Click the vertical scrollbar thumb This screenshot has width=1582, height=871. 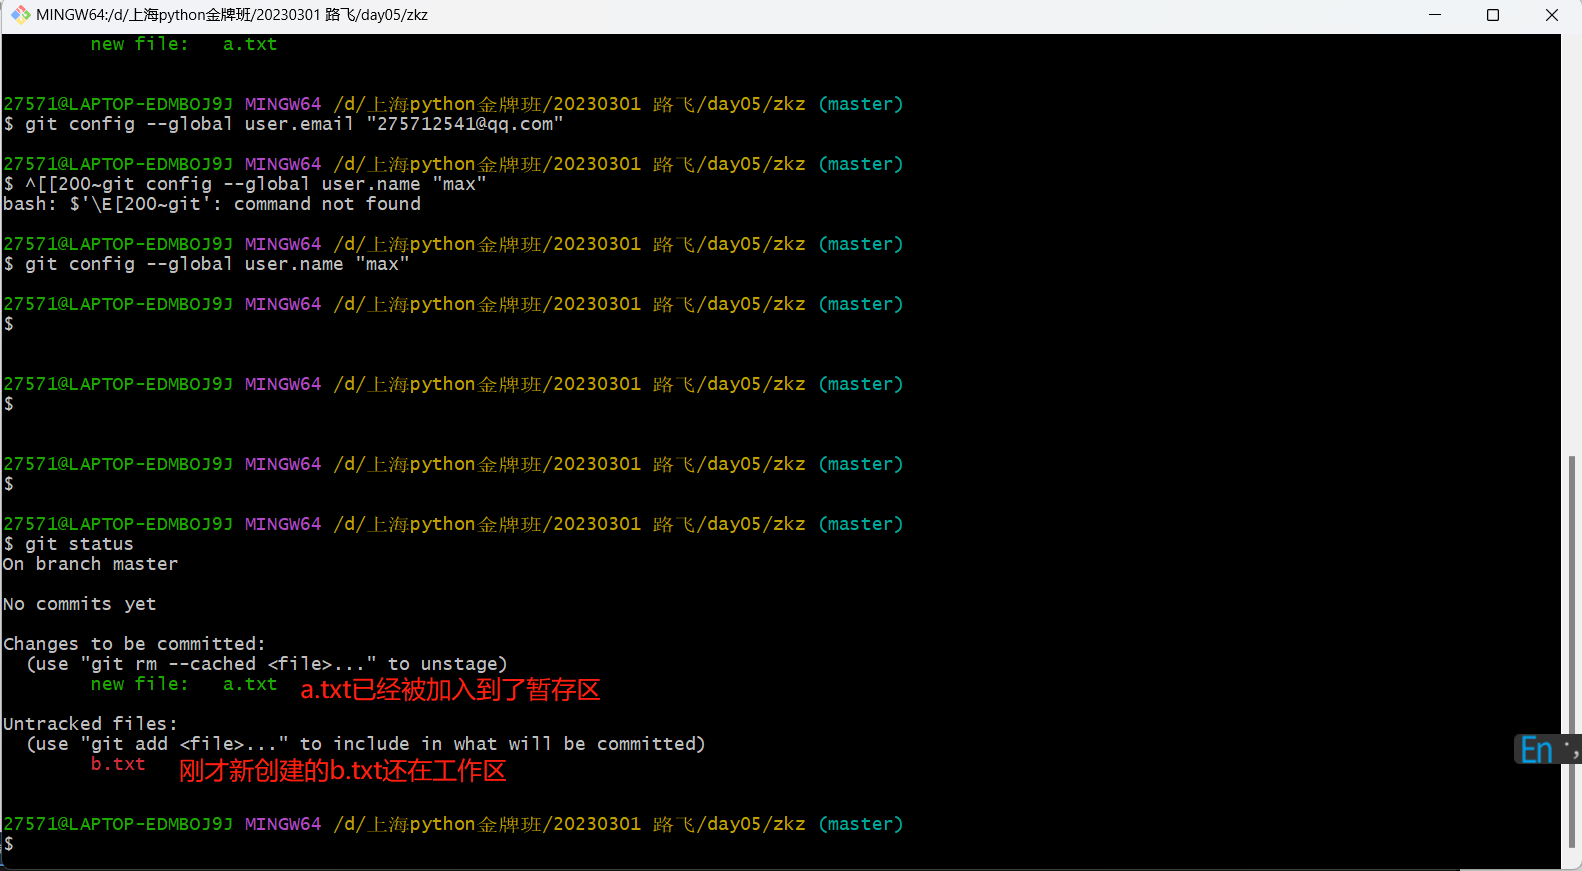(x=1571, y=650)
